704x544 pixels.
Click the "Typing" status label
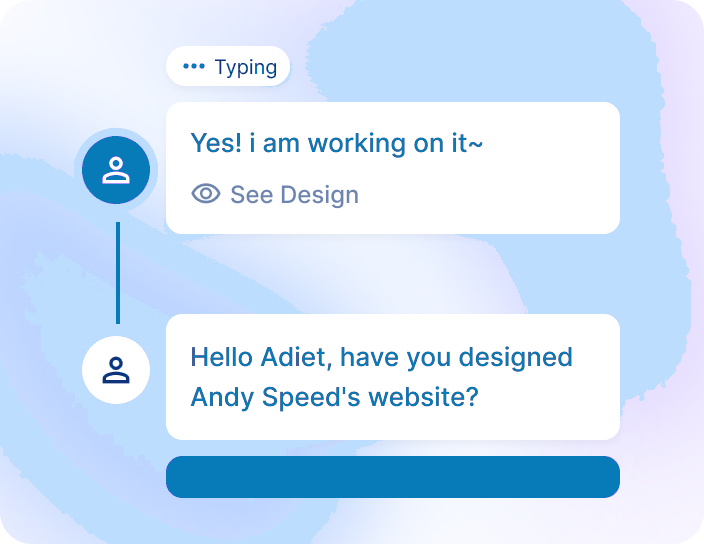point(246,67)
